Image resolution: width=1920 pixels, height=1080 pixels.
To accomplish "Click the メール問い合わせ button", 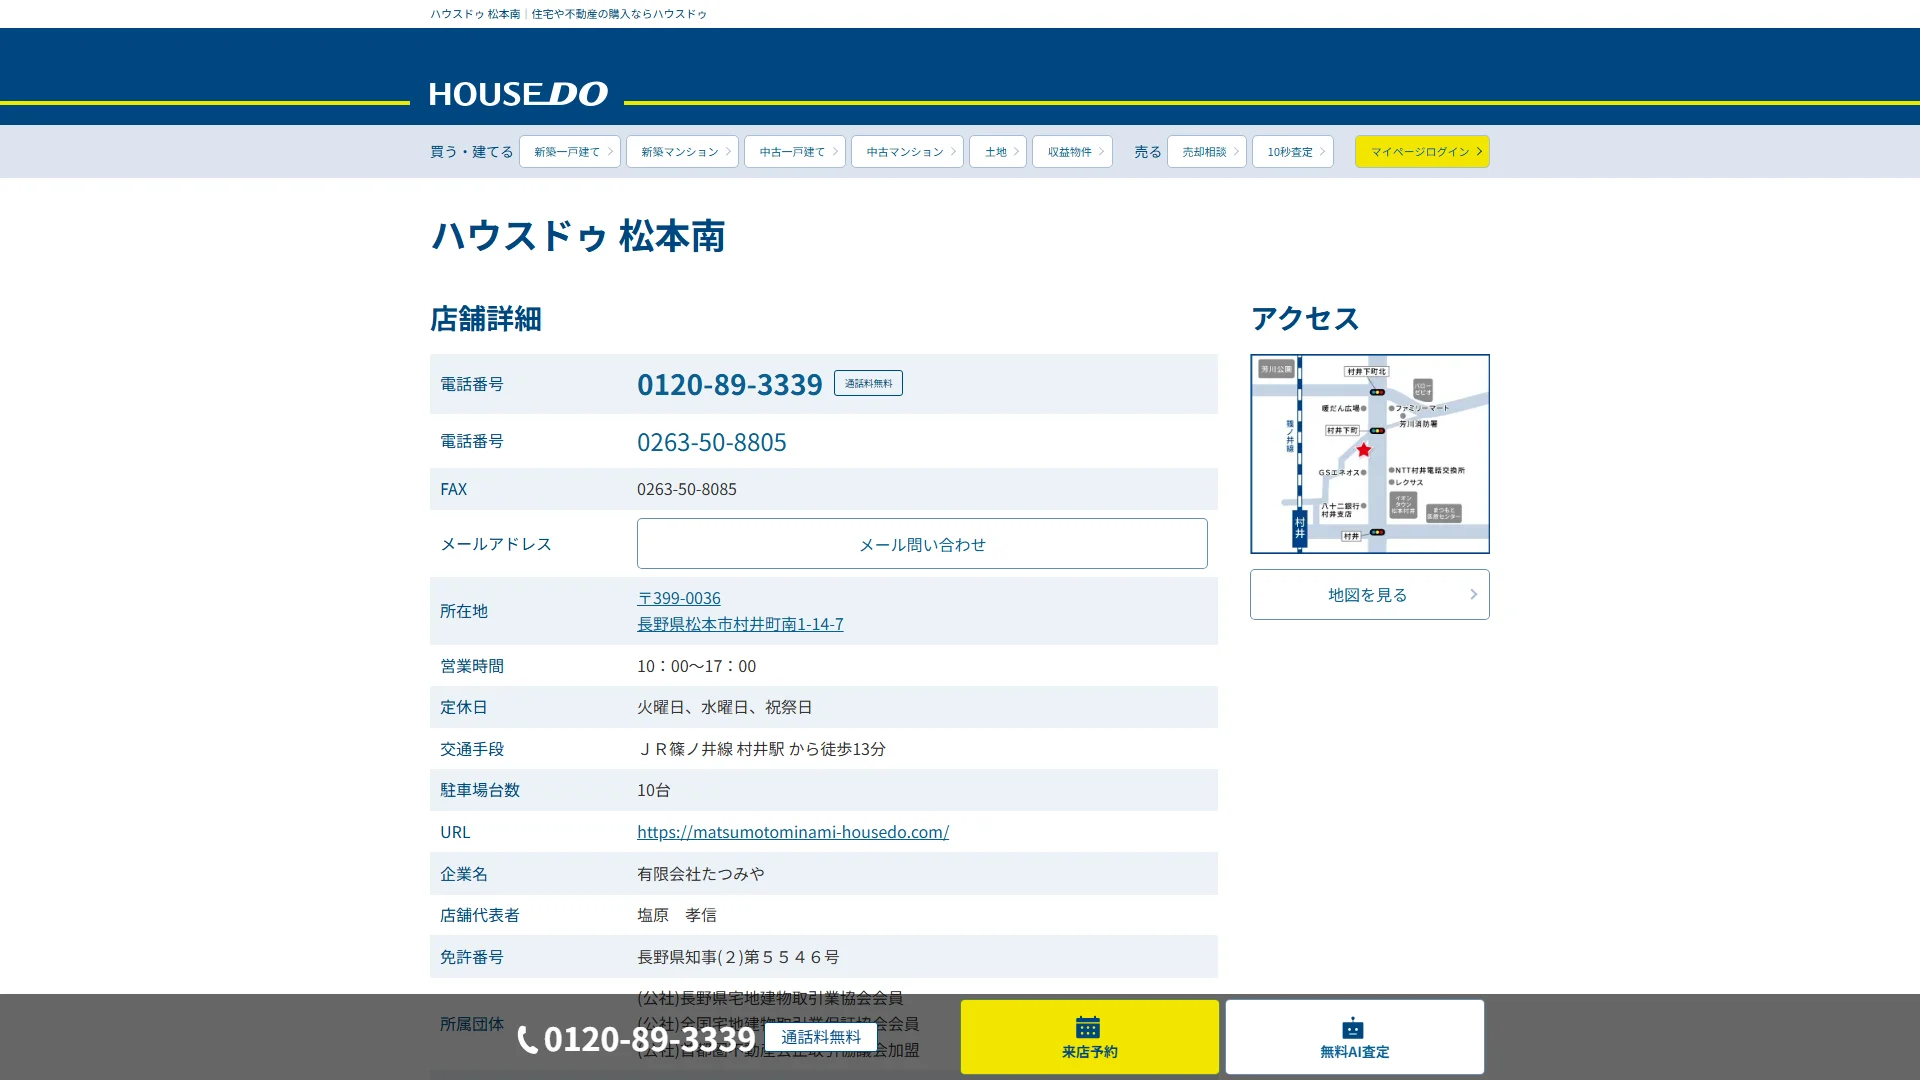I will [922, 544].
